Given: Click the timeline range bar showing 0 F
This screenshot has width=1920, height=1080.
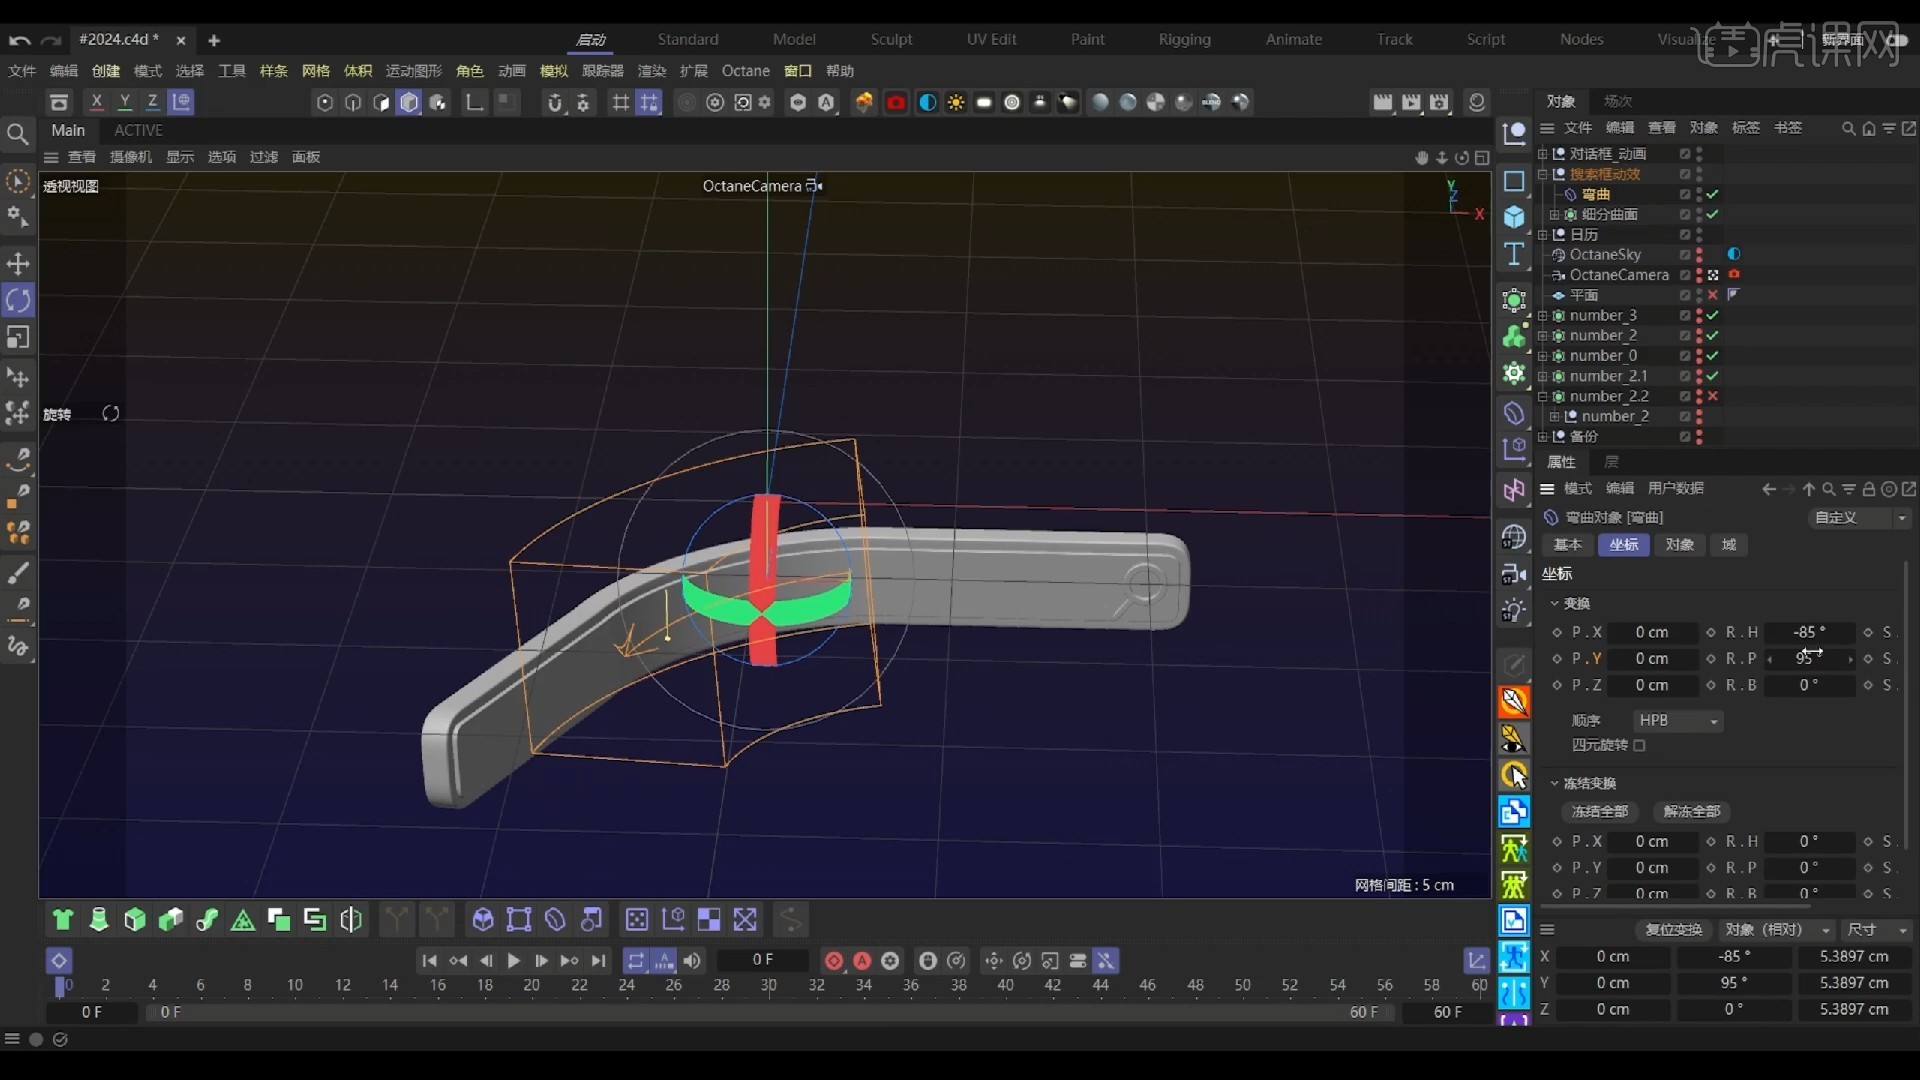Looking at the screenshot, I should (x=771, y=1013).
